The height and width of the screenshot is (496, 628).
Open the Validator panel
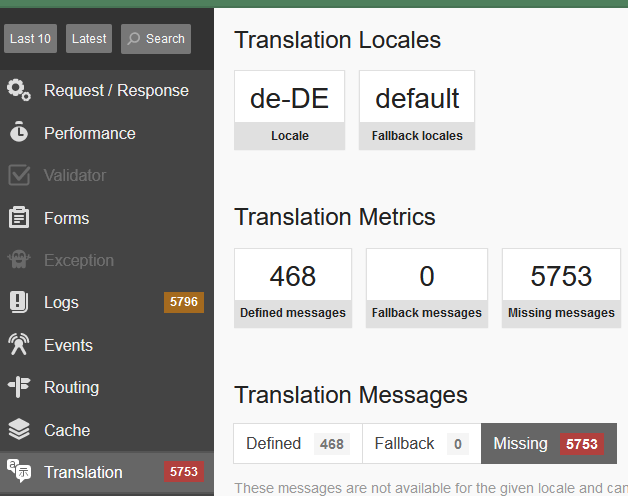coord(107,175)
